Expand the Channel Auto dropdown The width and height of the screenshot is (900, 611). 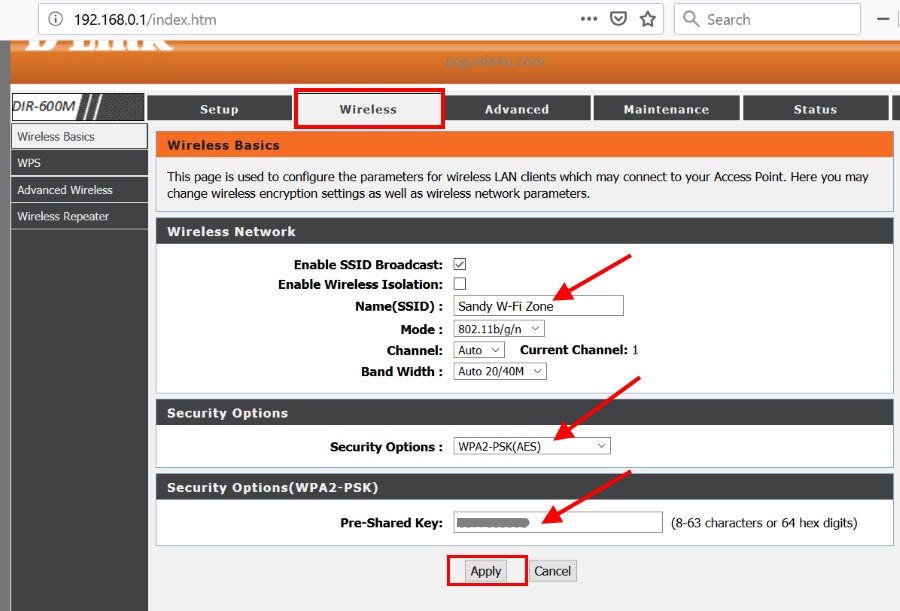tap(479, 351)
